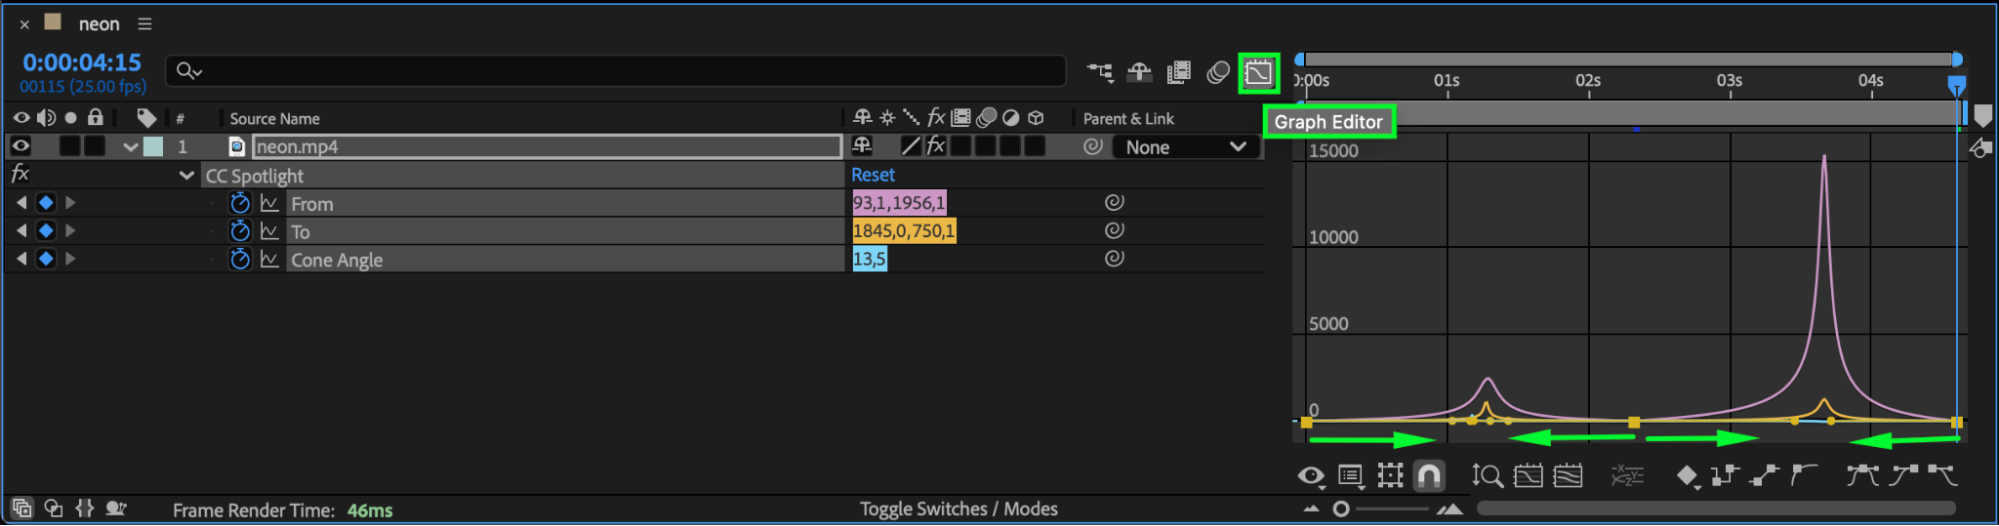The height and width of the screenshot is (526, 1999).
Task: Open the neon panel hamburger menu
Action: pyautogui.click(x=145, y=24)
